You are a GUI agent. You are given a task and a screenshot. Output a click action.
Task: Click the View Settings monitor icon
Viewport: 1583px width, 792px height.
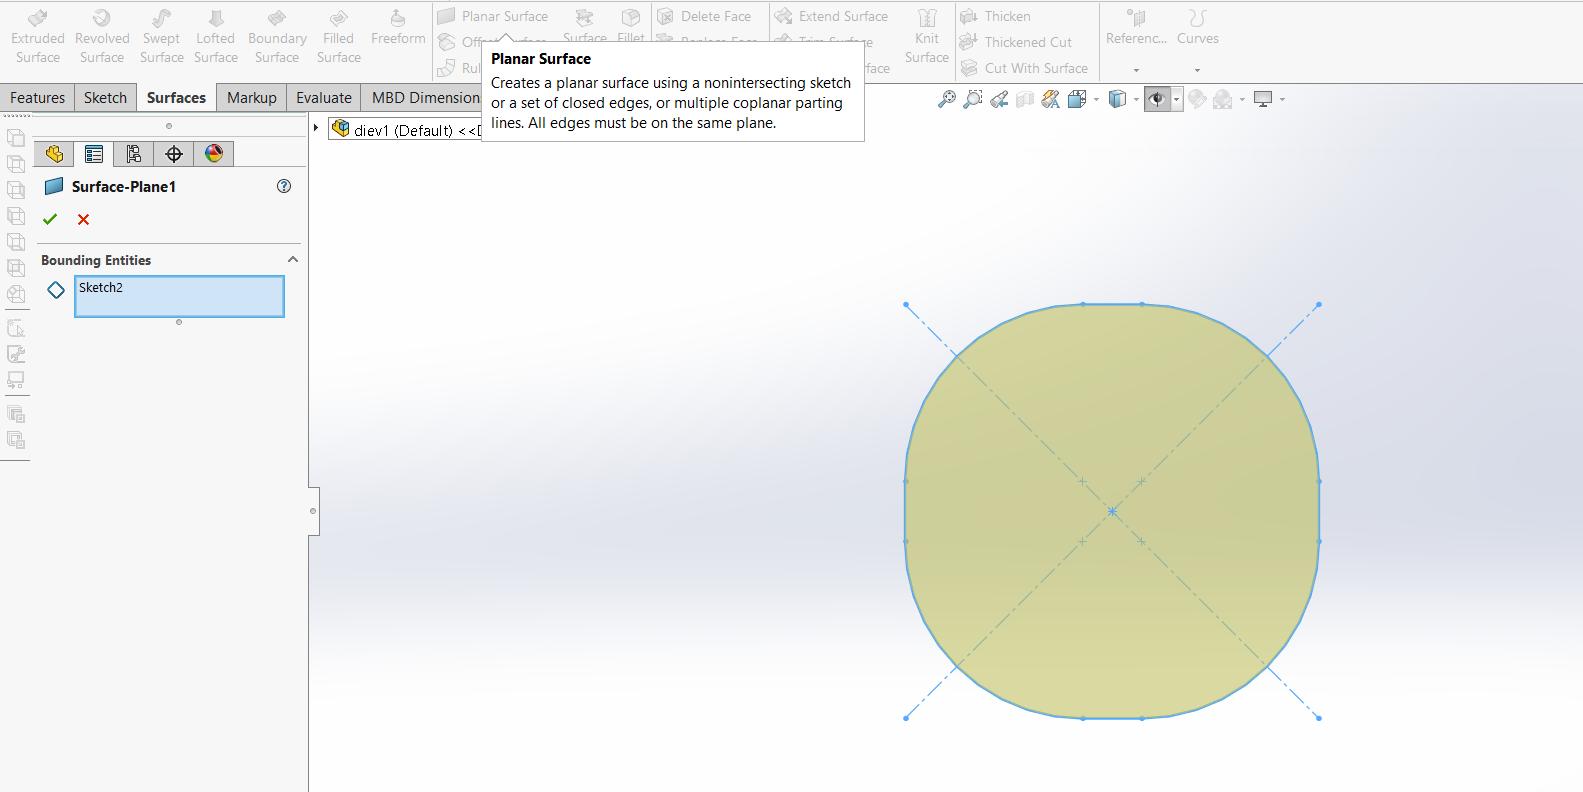point(1263,99)
